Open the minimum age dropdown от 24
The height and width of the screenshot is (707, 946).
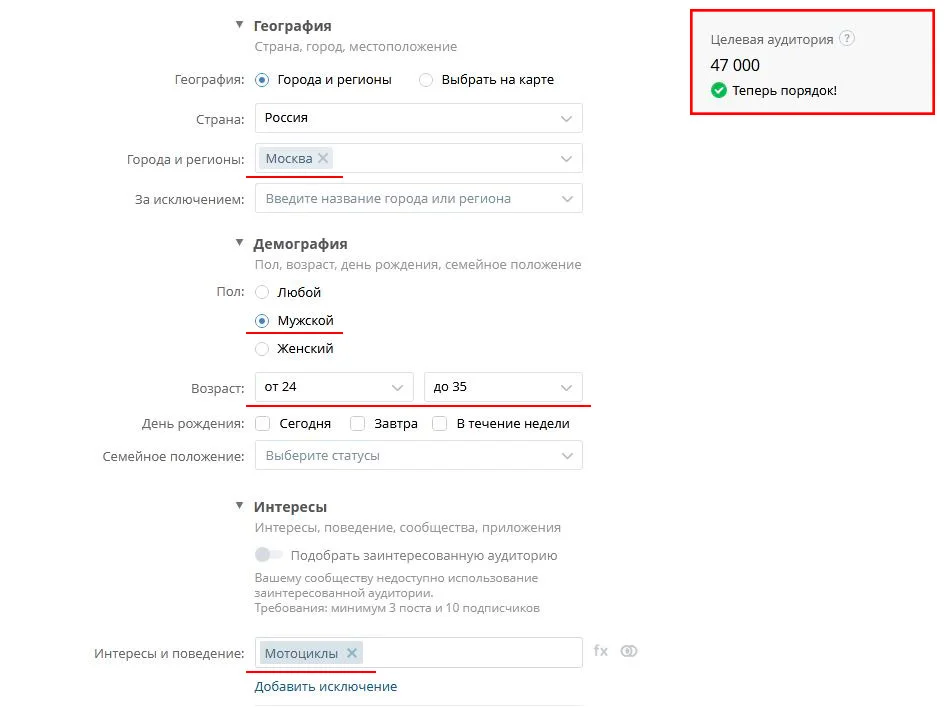[333, 387]
